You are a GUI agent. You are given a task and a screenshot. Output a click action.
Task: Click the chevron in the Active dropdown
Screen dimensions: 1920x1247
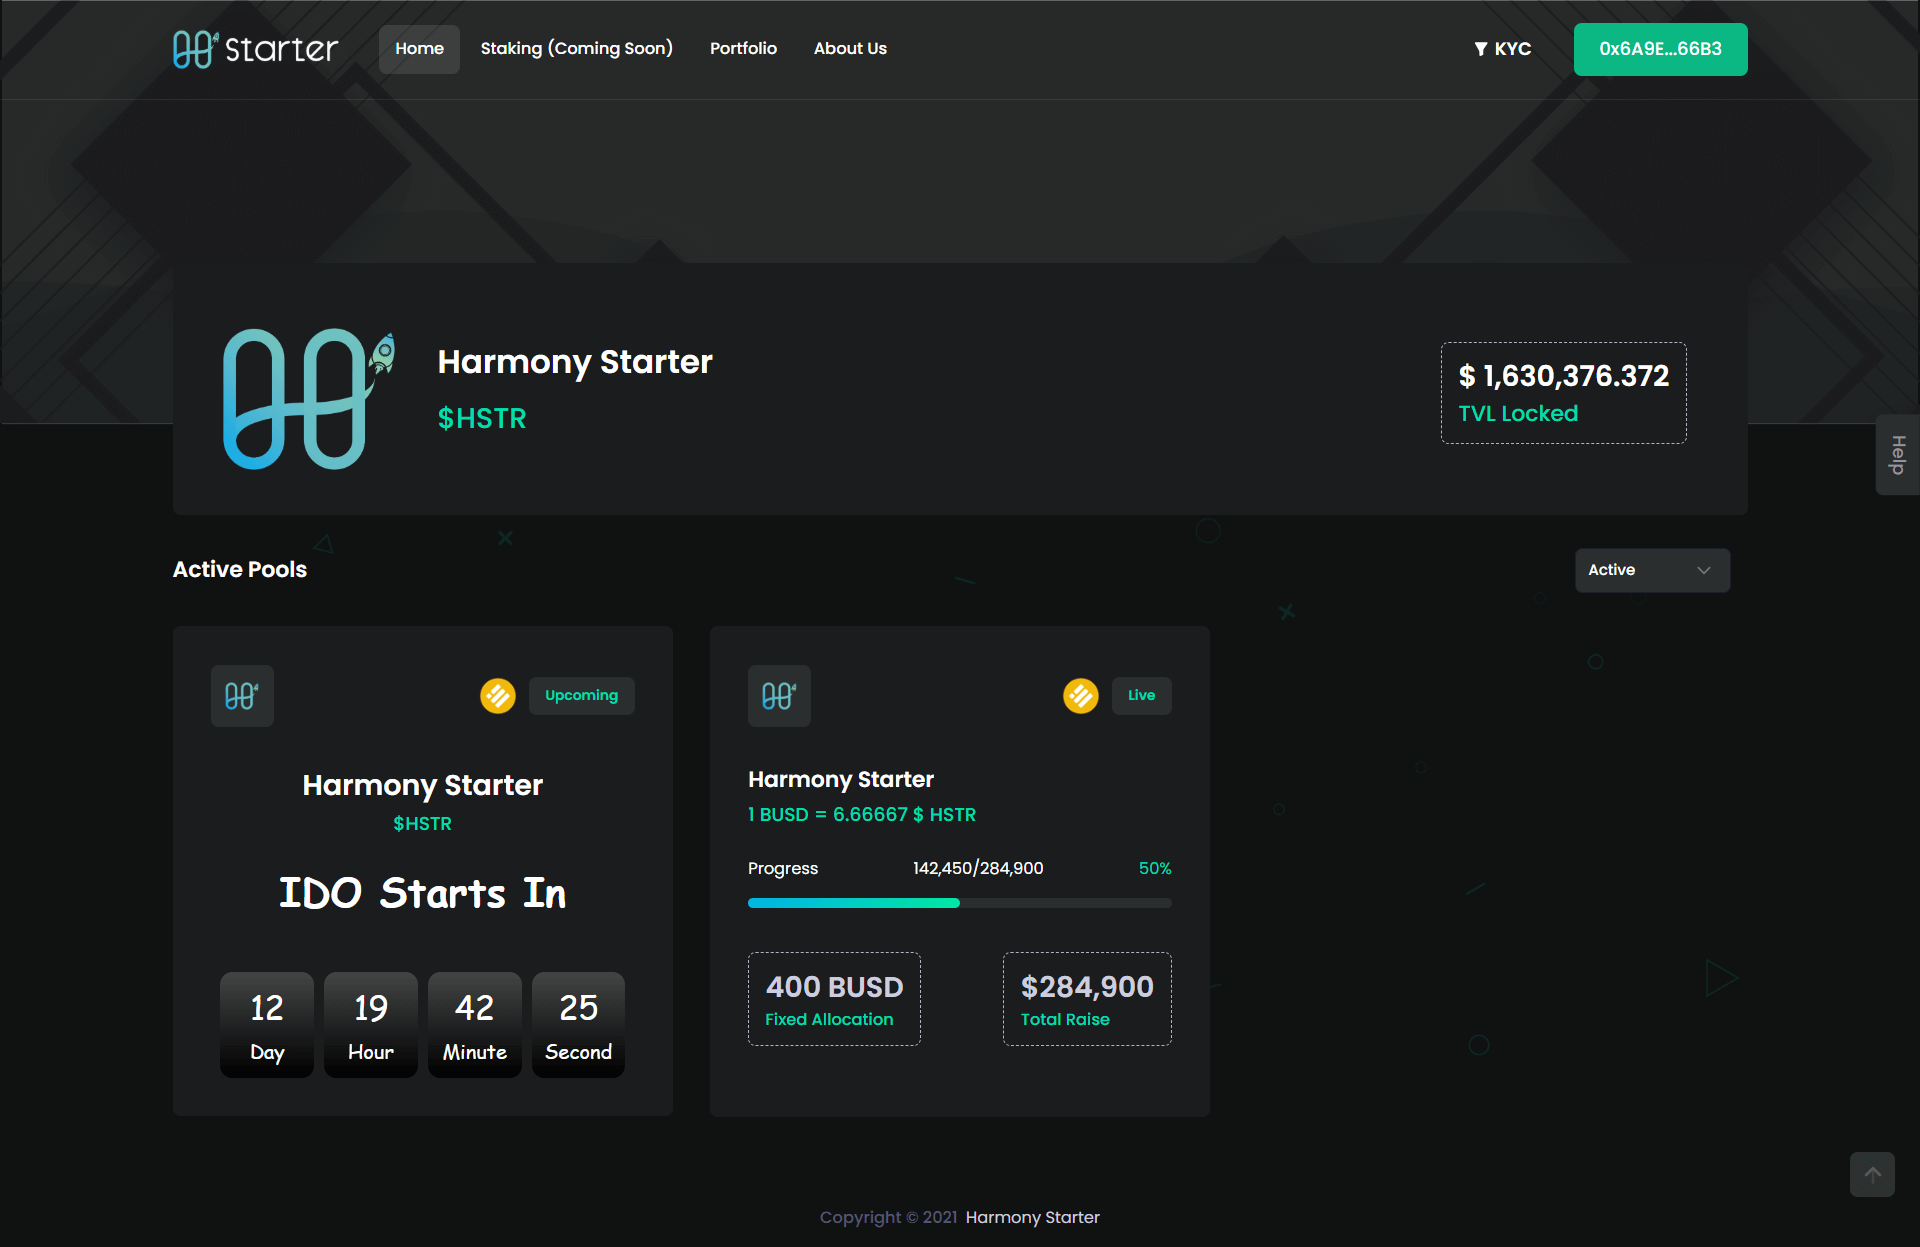1704,570
